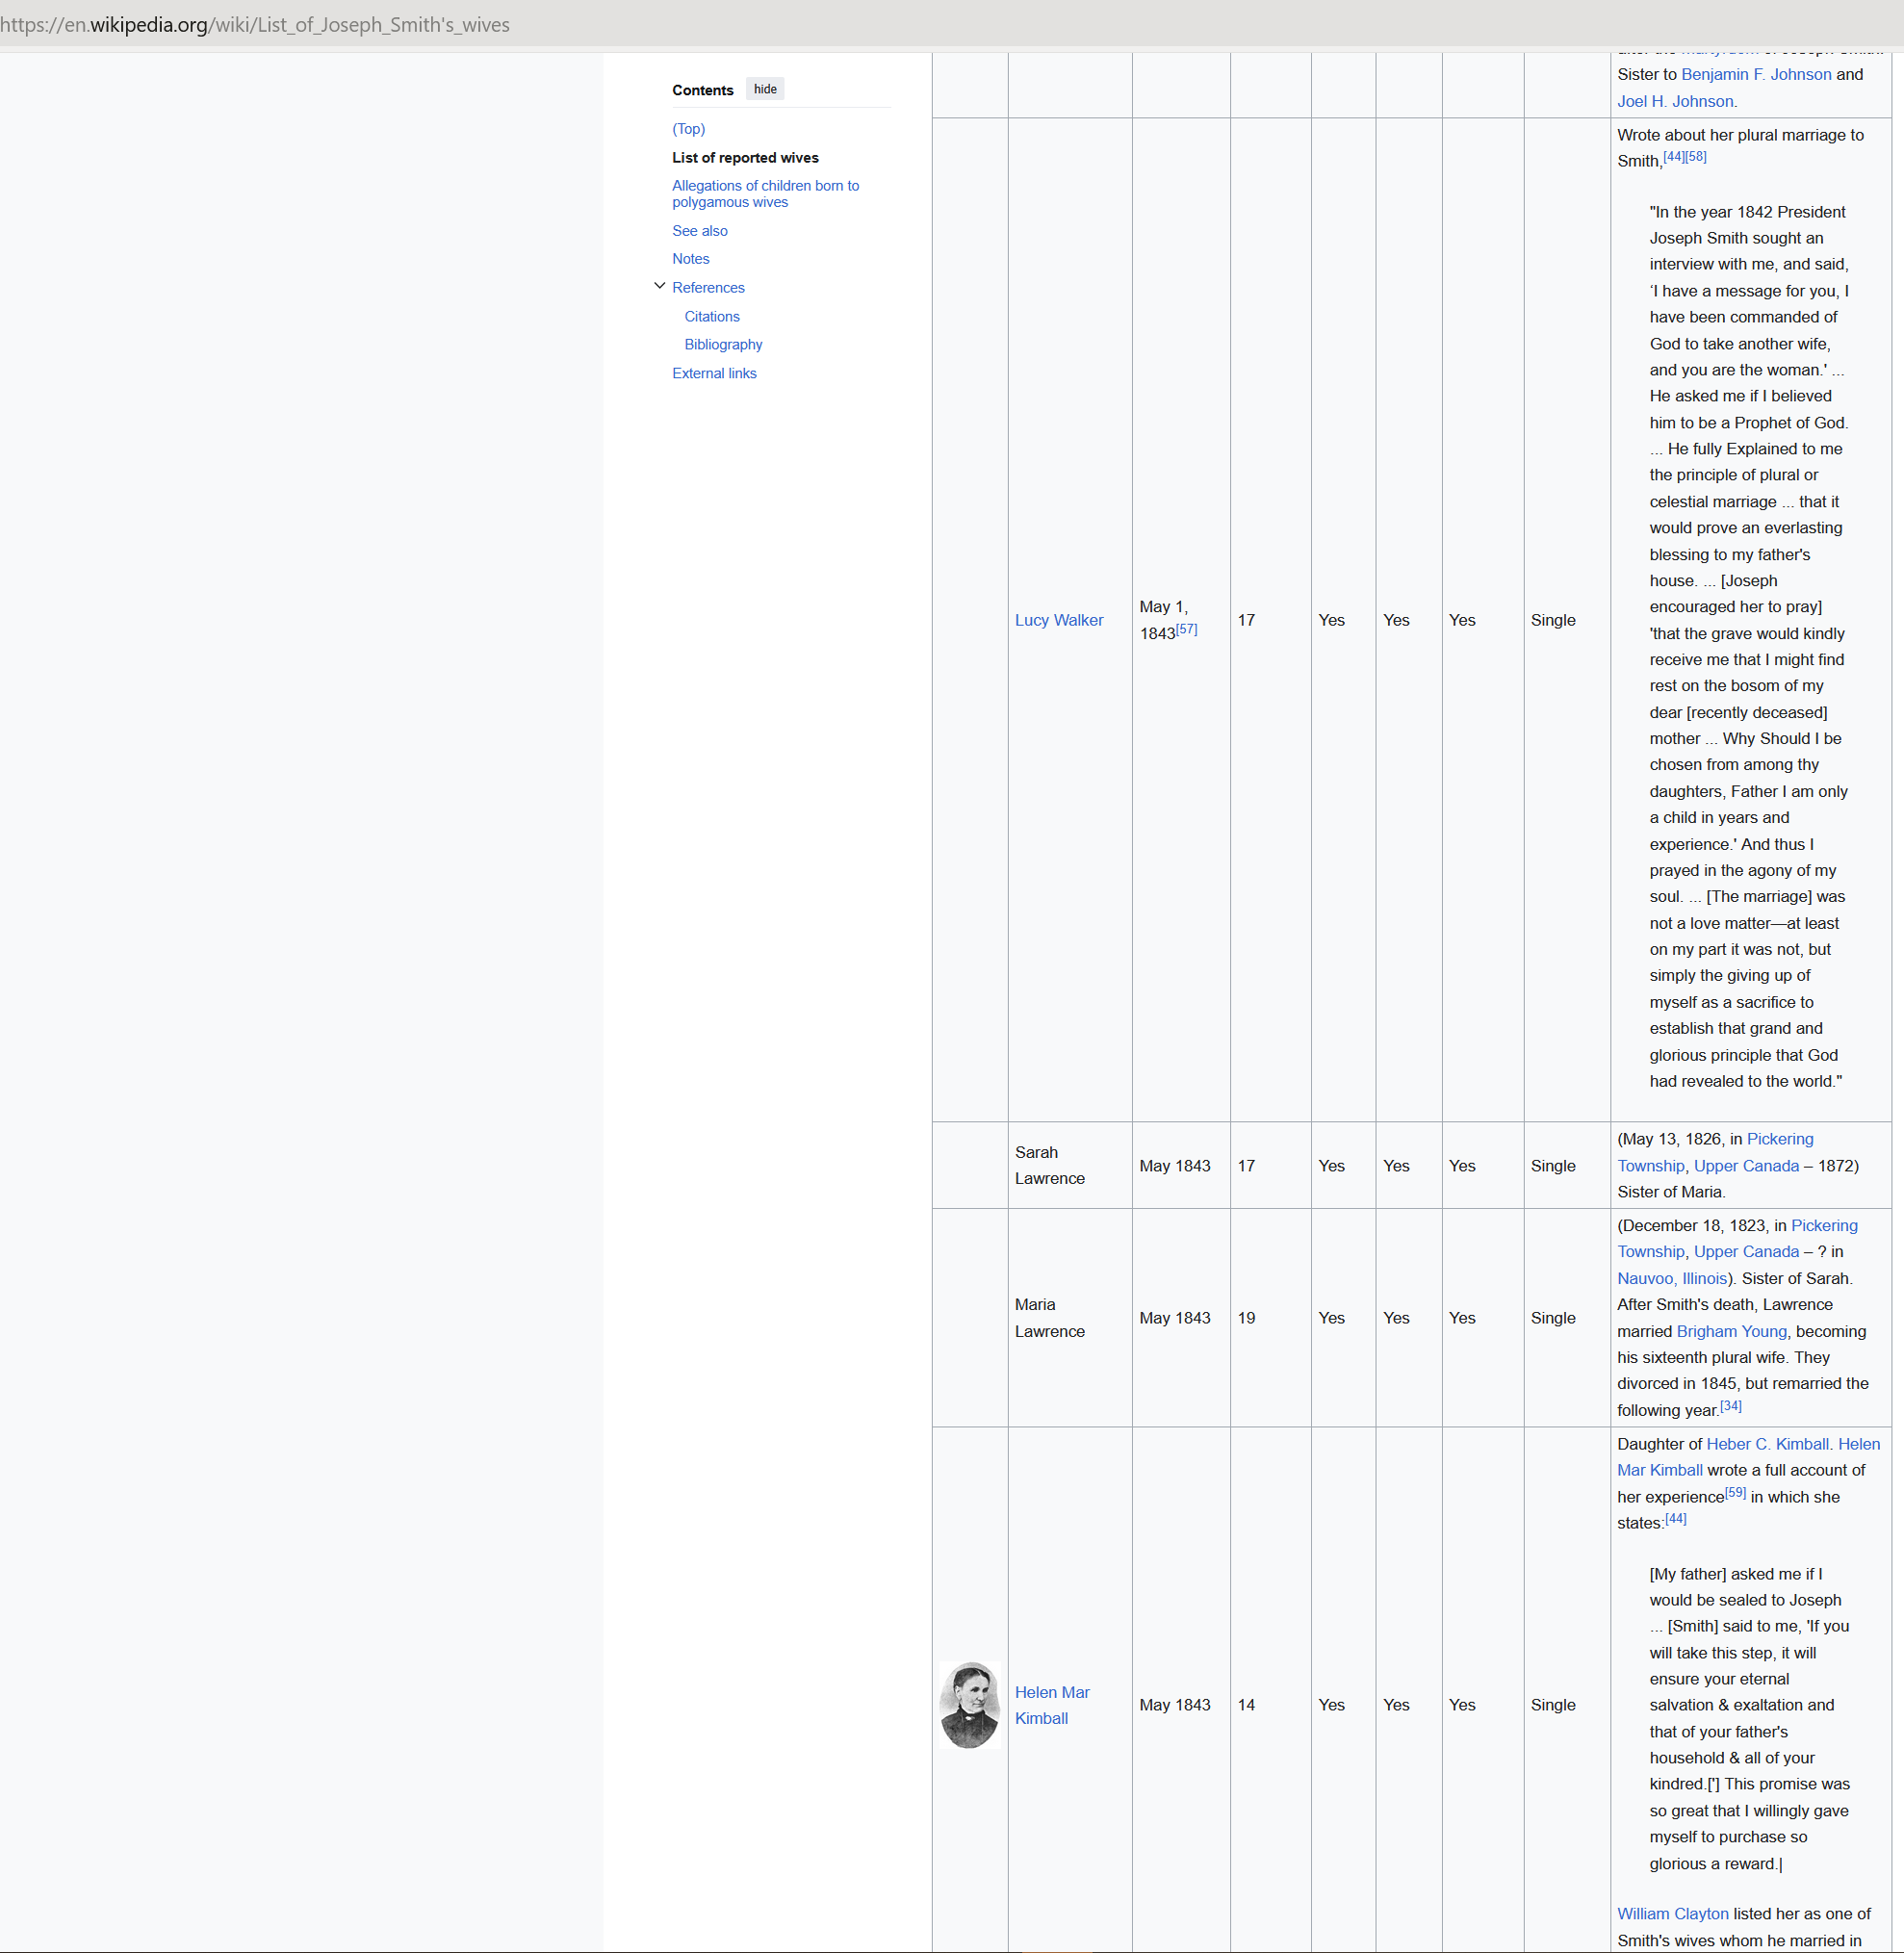Open Helen Mar Kimball portrait thumbnail
Viewport: 1904px width, 1953px height.
coord(969,1705)
